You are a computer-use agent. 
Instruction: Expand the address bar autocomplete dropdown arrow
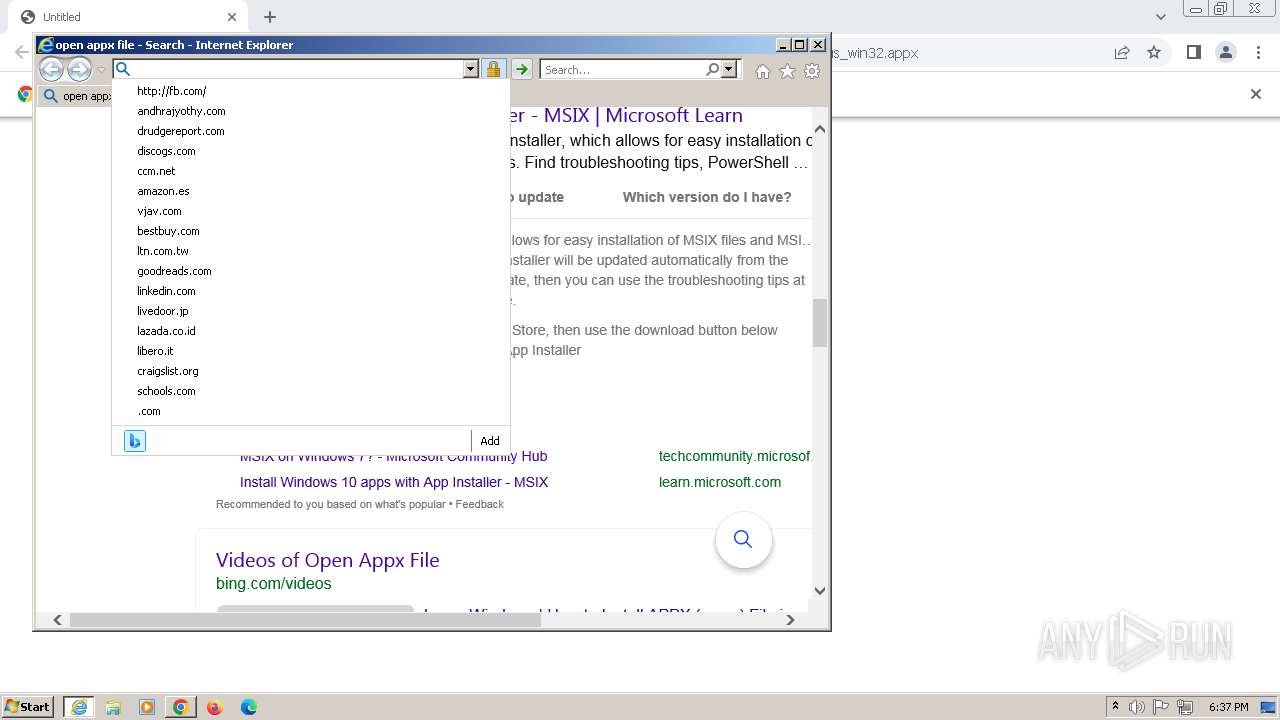coord(470,69)
